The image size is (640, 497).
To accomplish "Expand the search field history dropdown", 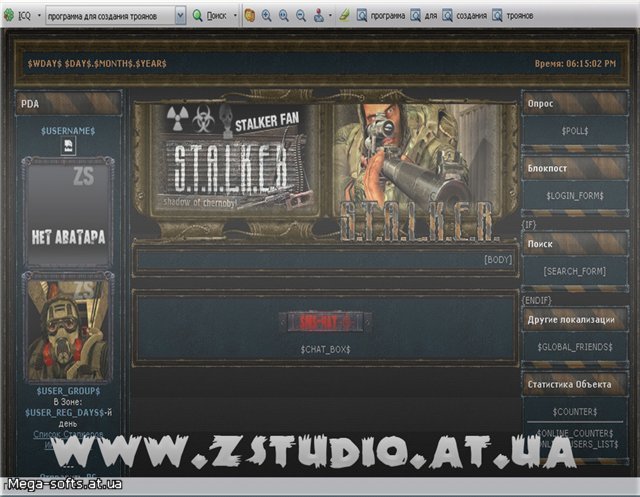I will [x=180, y=16].
